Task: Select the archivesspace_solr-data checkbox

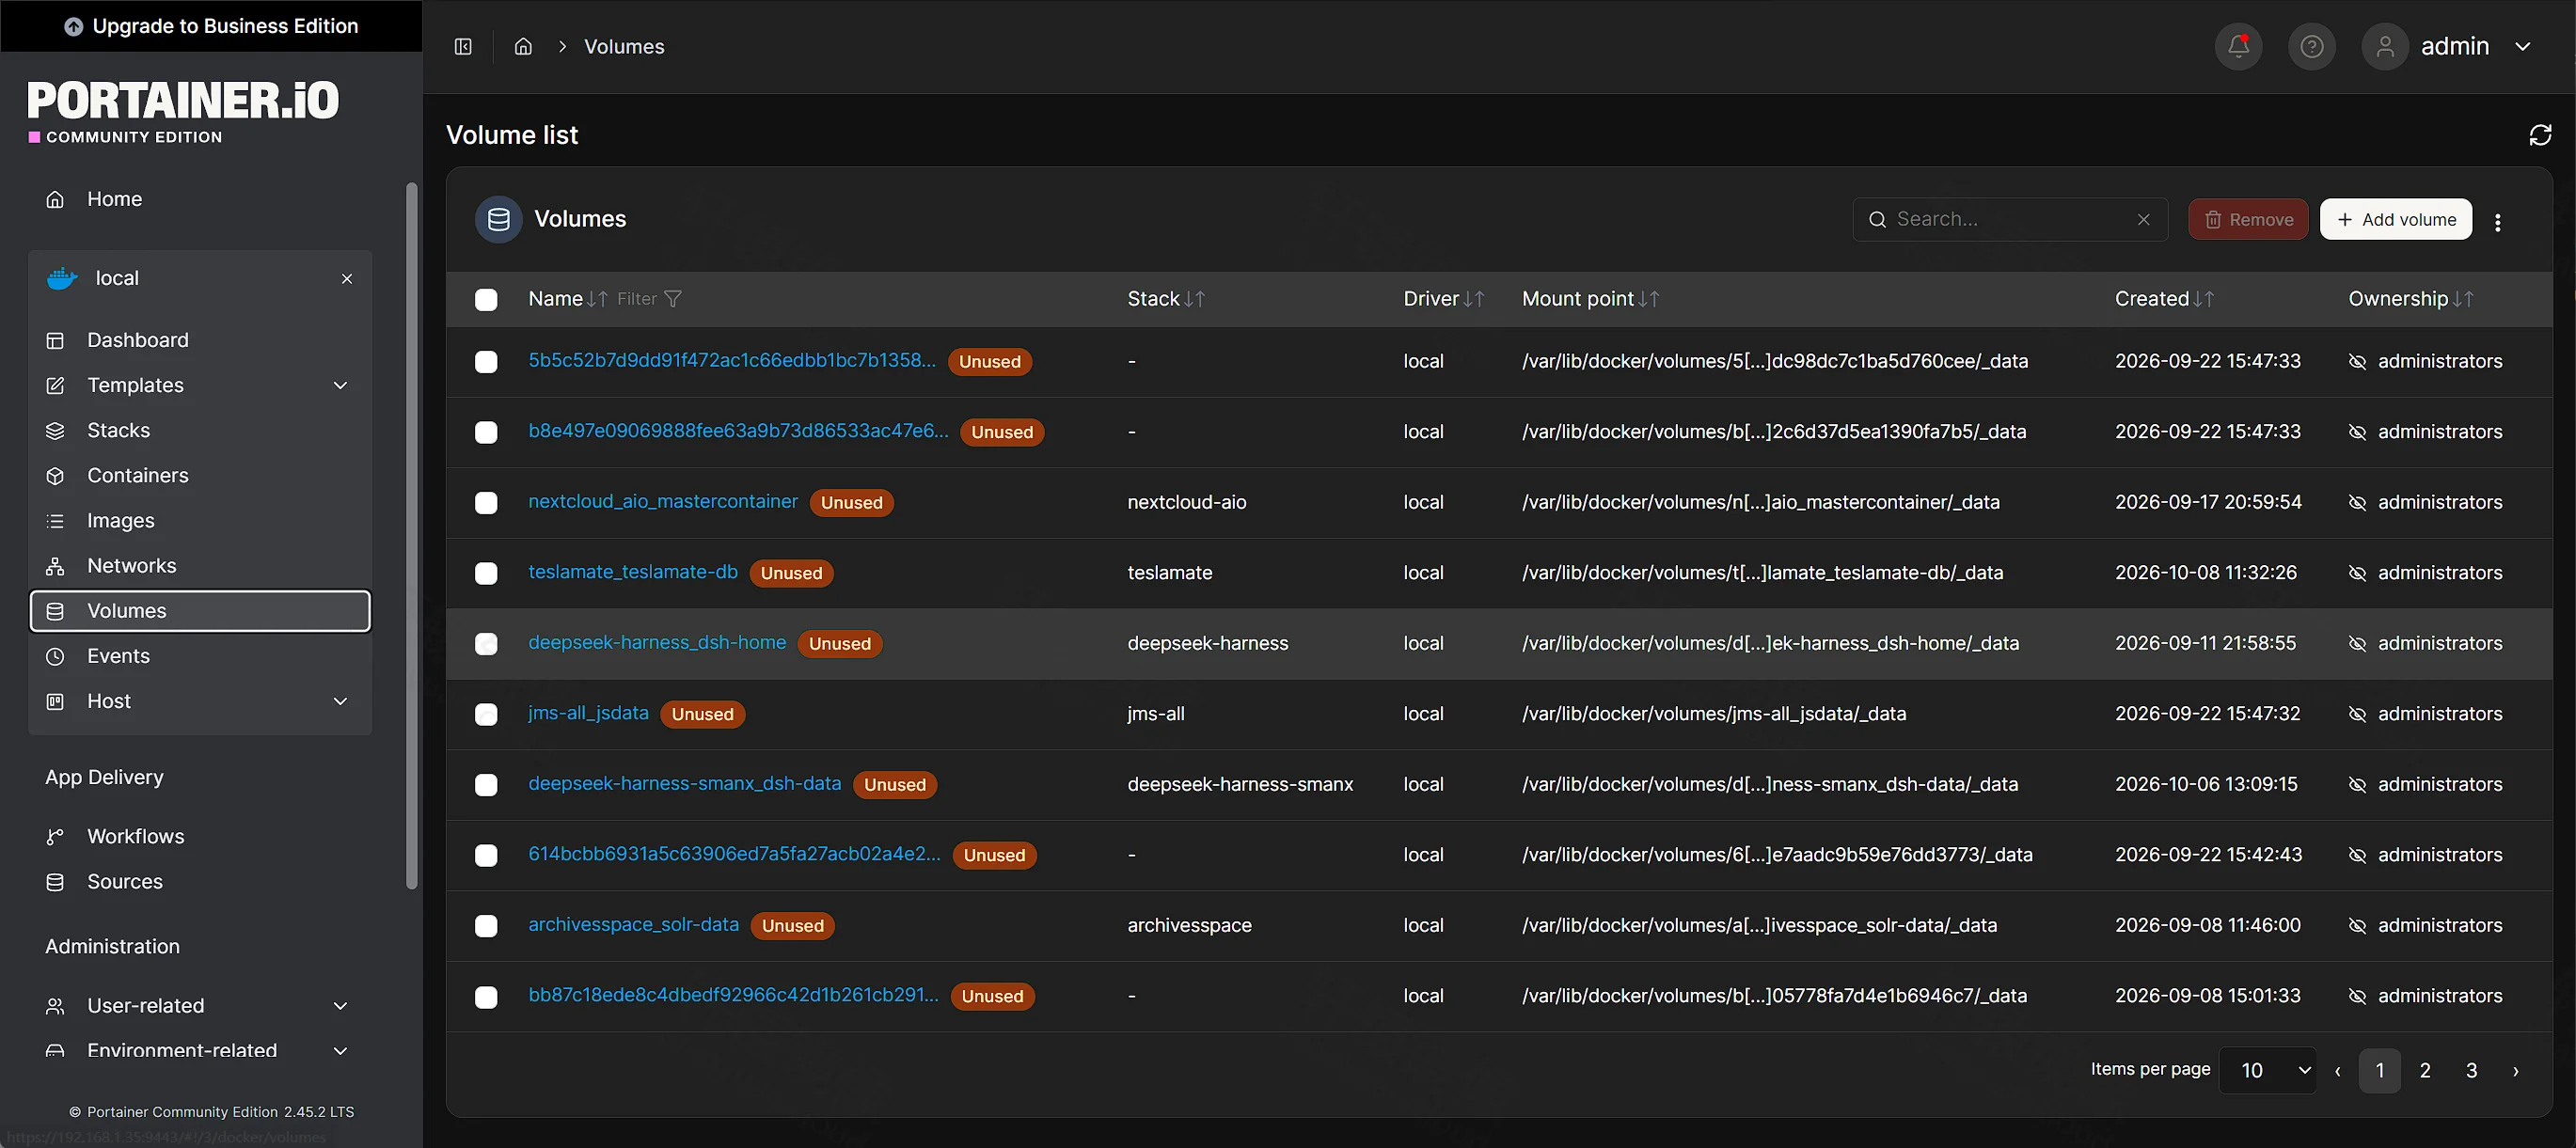Action: (x=486, y=926)
